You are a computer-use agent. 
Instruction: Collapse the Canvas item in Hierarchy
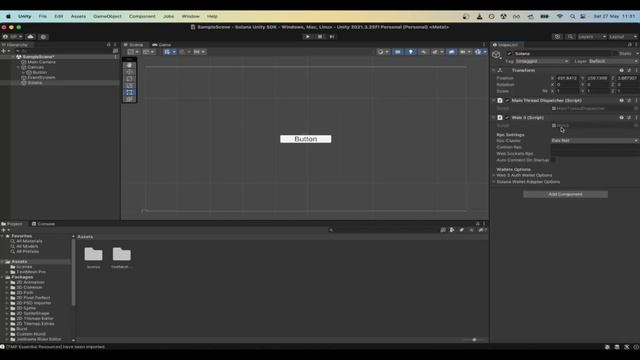[18, 67]
